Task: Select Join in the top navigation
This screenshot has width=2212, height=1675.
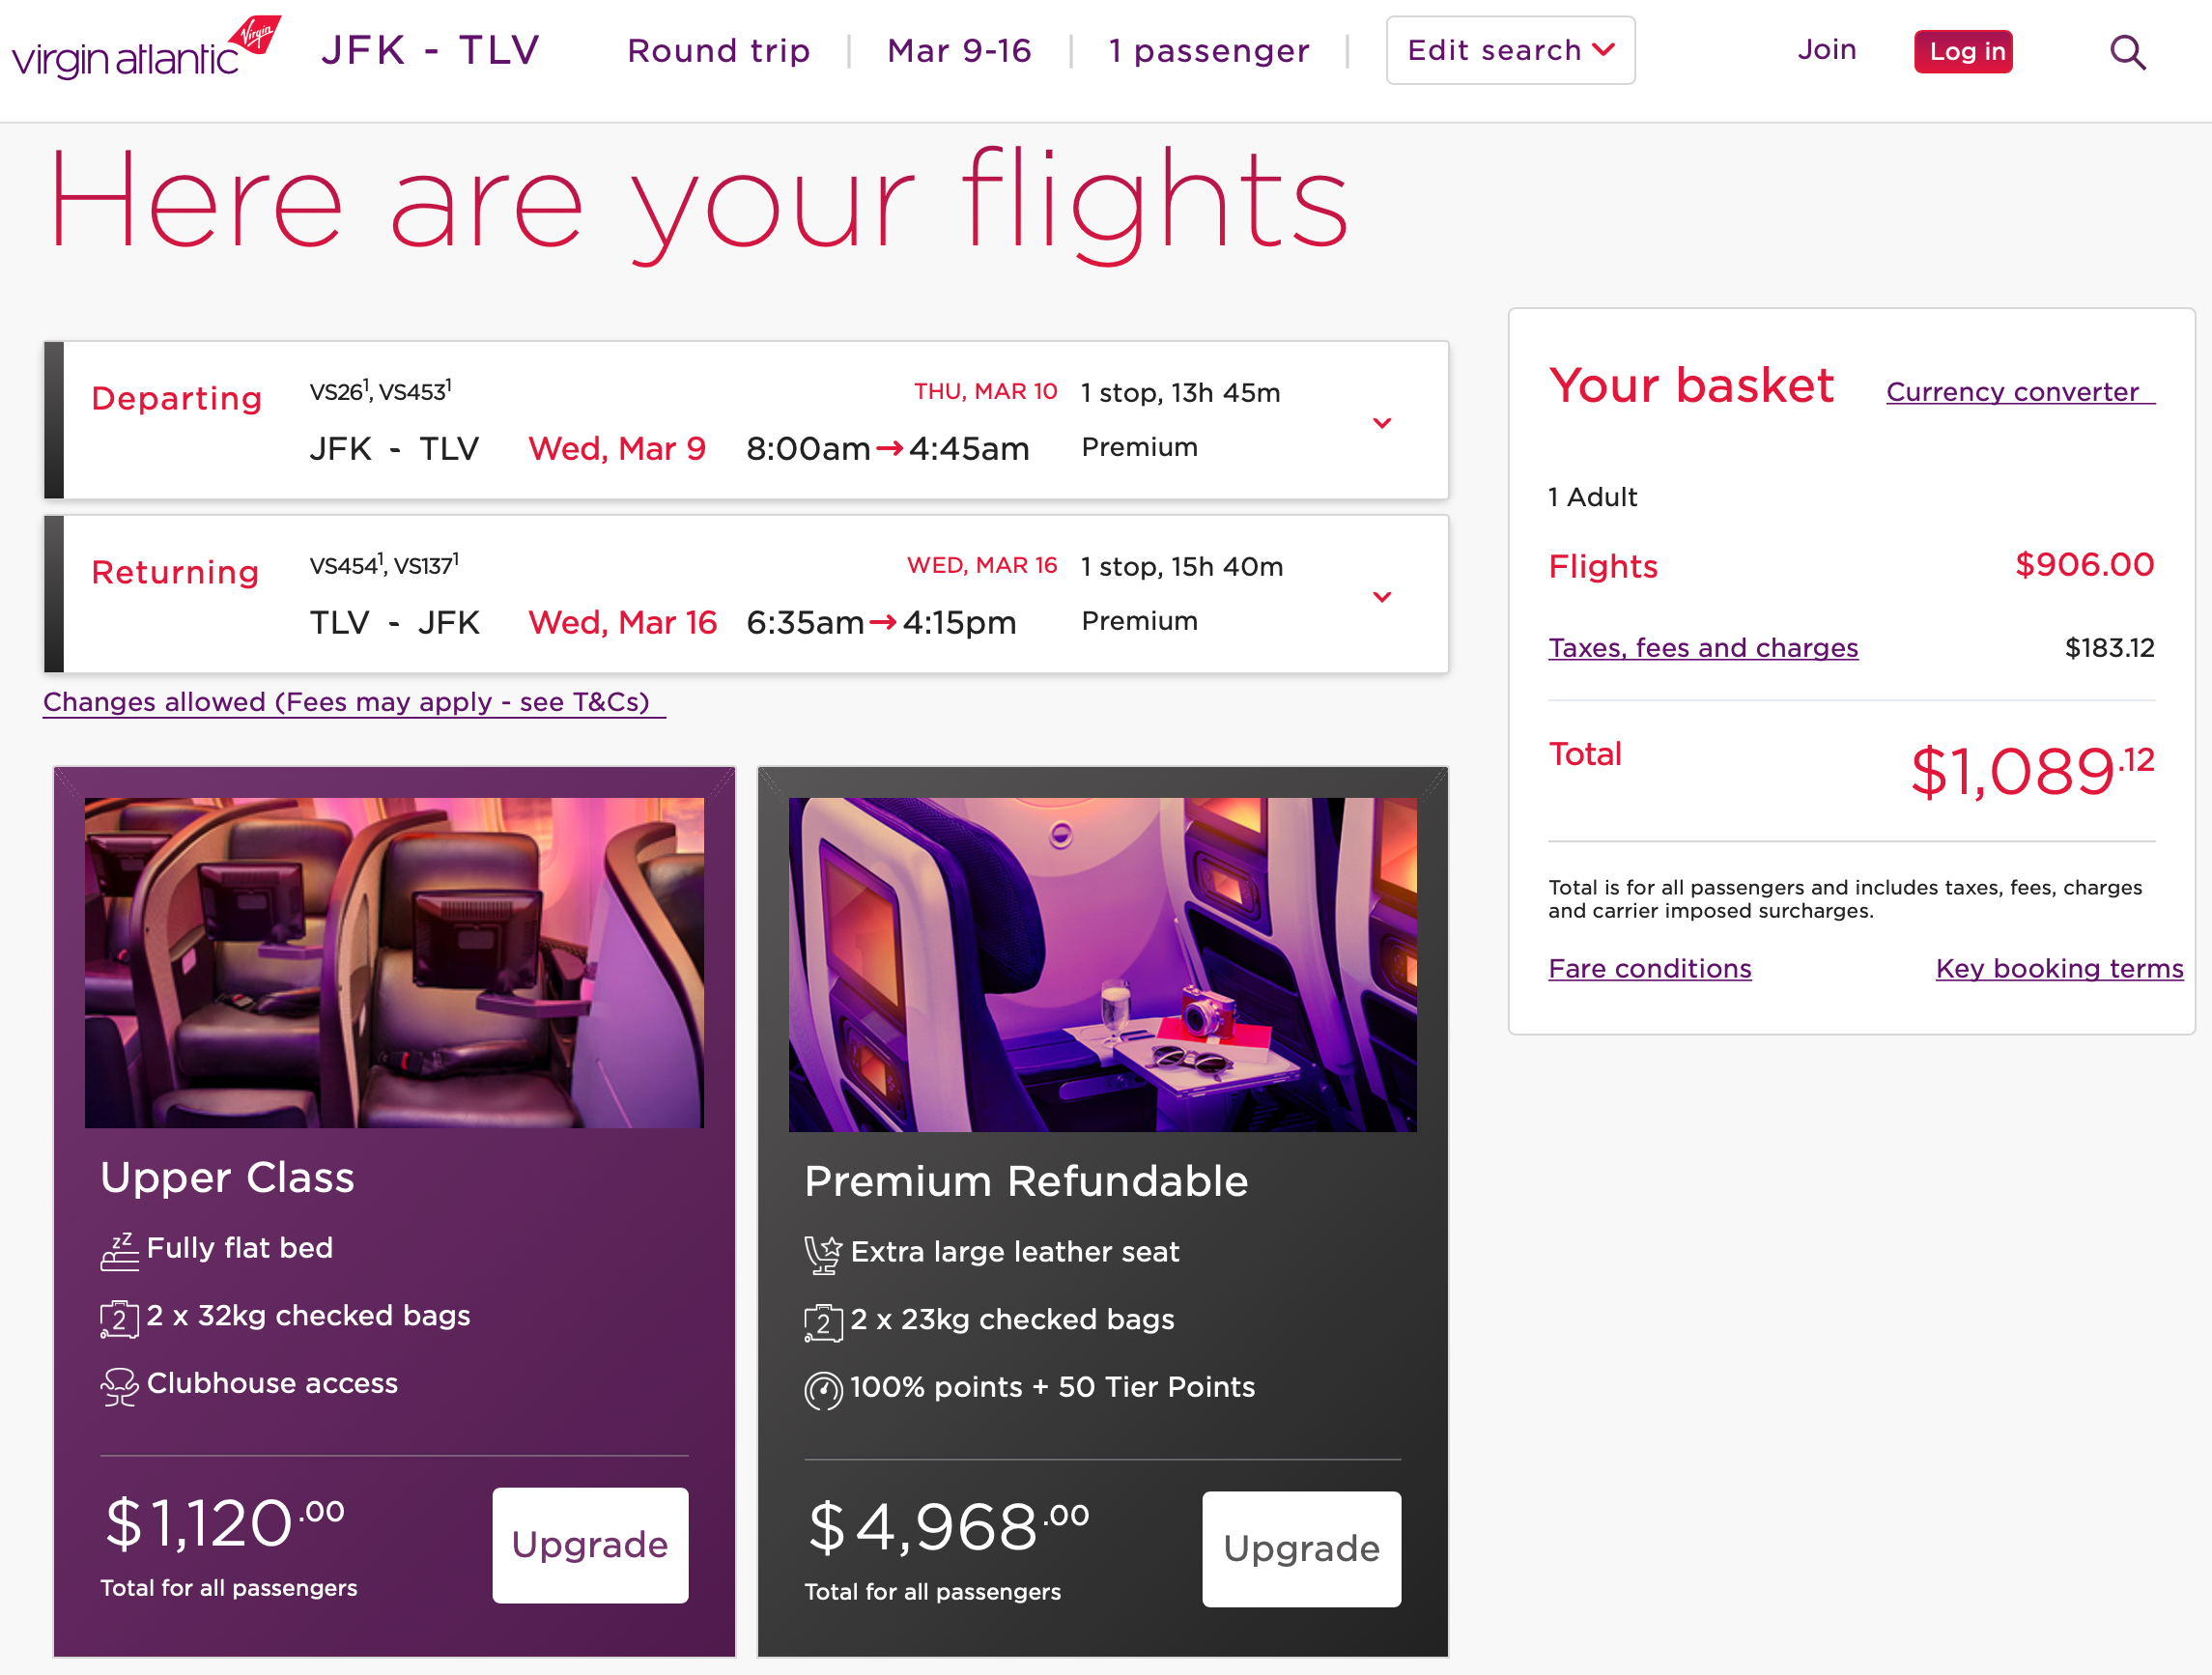Action: tap(1827, 50)
